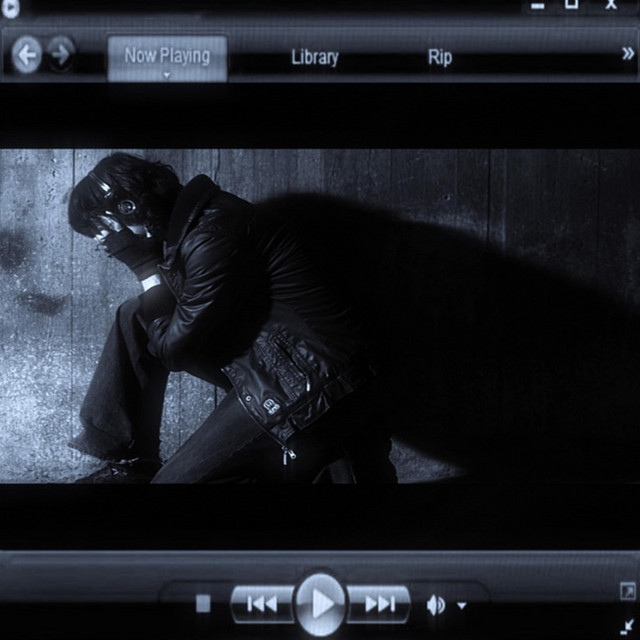This screenshot has width=640, height=640.
Task: Switch to compact mode with the corner arrow
Action: click(627, 627)
